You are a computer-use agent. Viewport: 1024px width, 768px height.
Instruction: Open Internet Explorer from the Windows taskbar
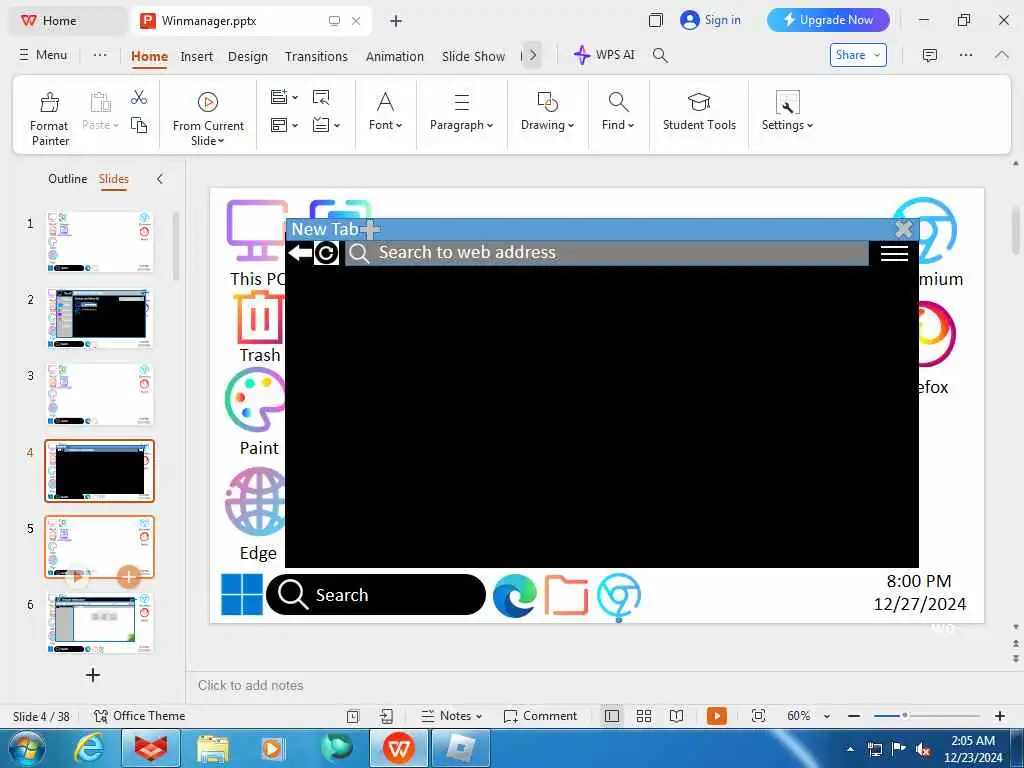coord(88,748)
